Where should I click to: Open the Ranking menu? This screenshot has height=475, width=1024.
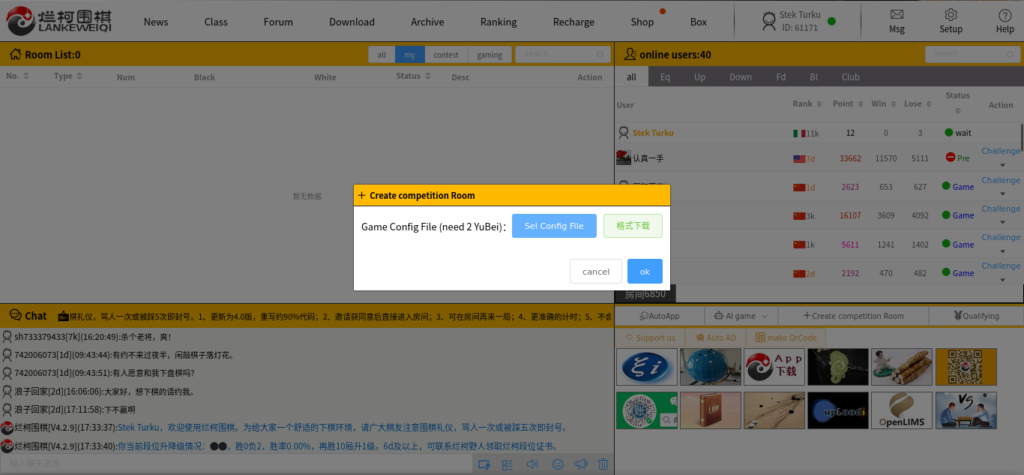[x=498, y=22]
